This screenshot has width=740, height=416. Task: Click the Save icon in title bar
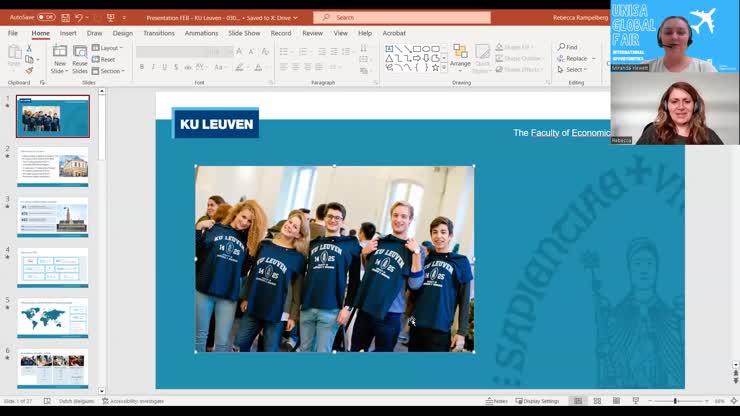[x=65, y=17]
